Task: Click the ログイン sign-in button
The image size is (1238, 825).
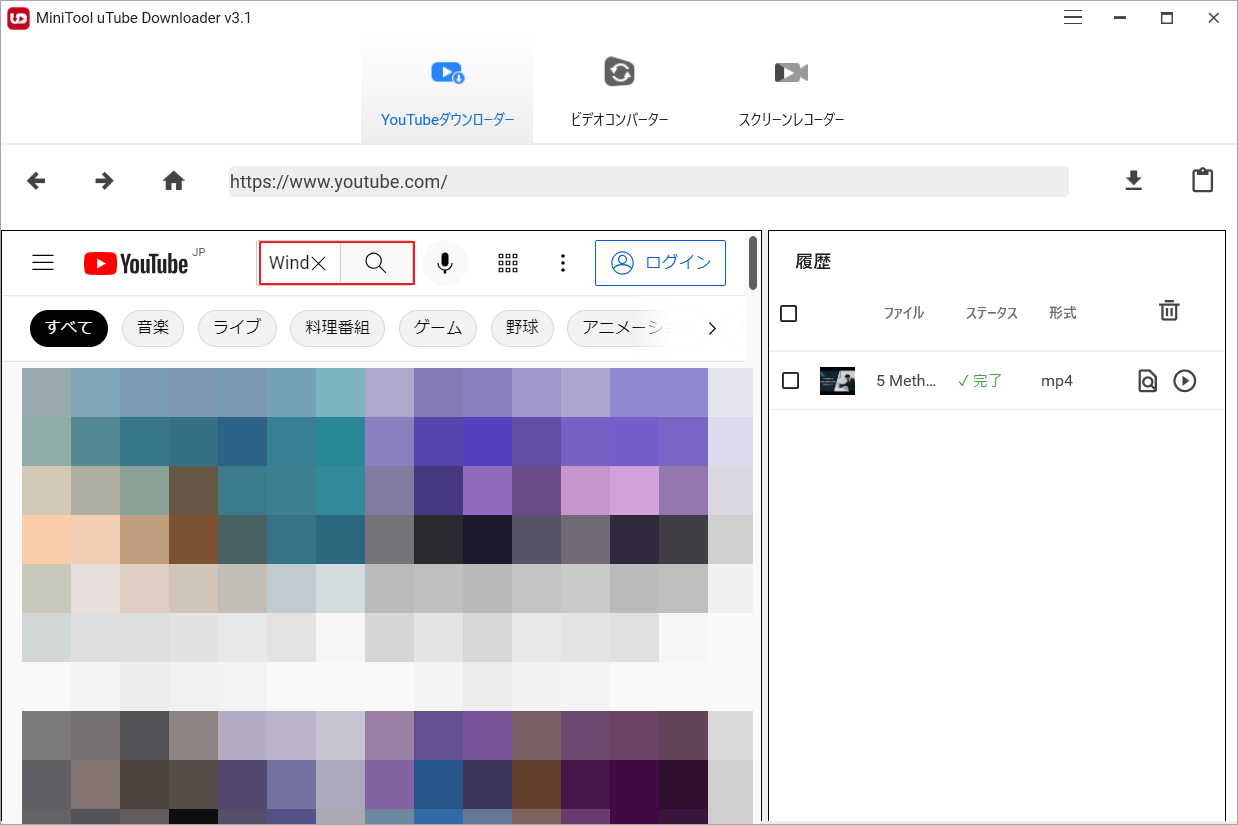Action: pos(660,263)
